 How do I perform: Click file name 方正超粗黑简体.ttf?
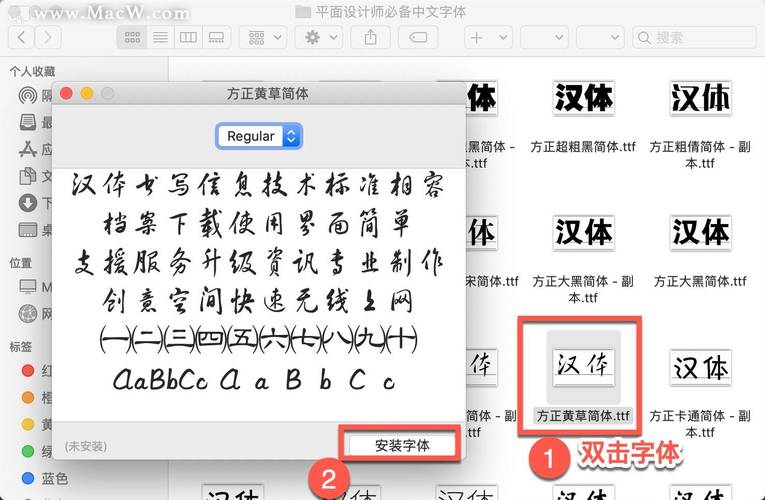point(583,146)
